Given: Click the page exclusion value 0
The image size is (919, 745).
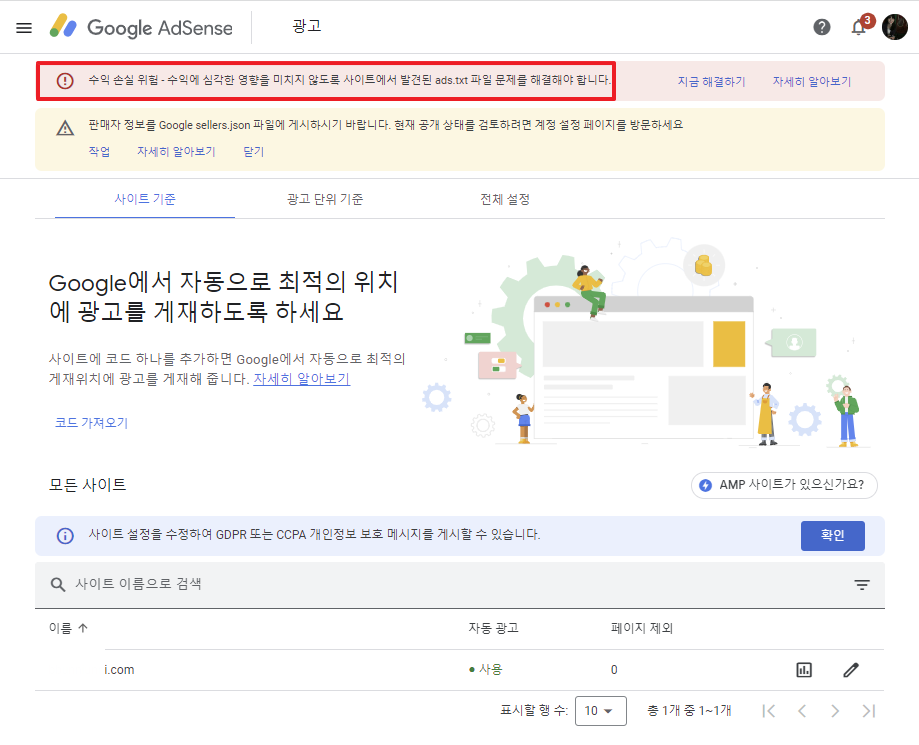Looking at the screenshot, I should tap(614, 670).
